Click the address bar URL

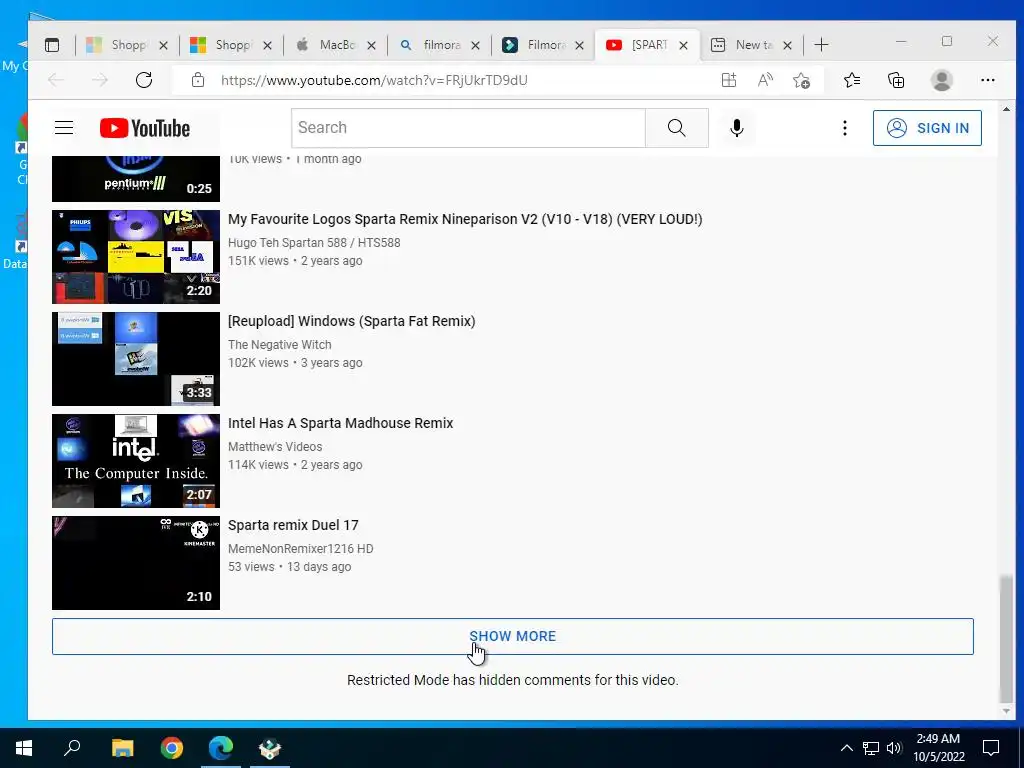point(374,80)
